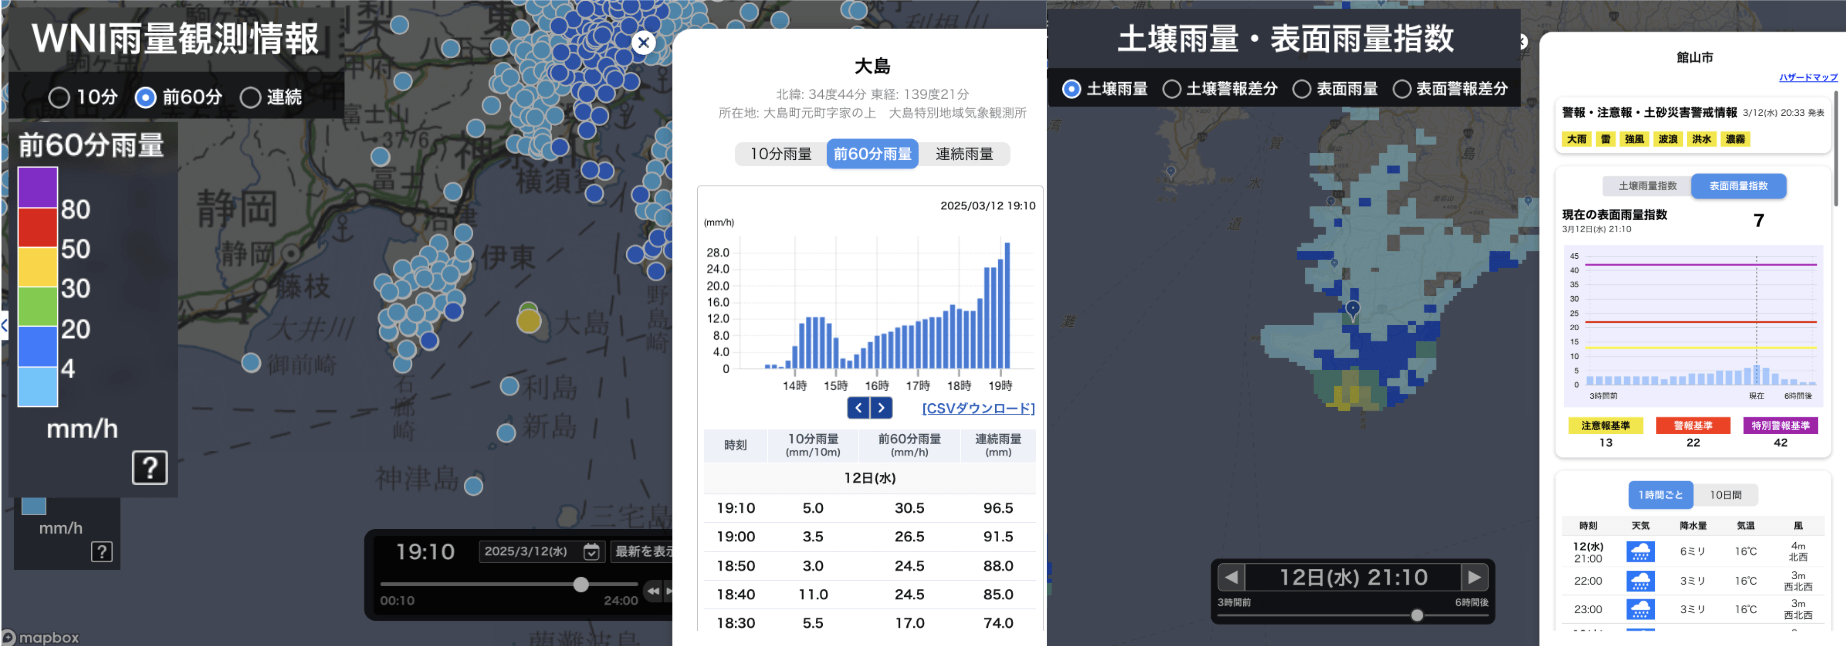Switch to 10分雨量 tab

[781, 154]
